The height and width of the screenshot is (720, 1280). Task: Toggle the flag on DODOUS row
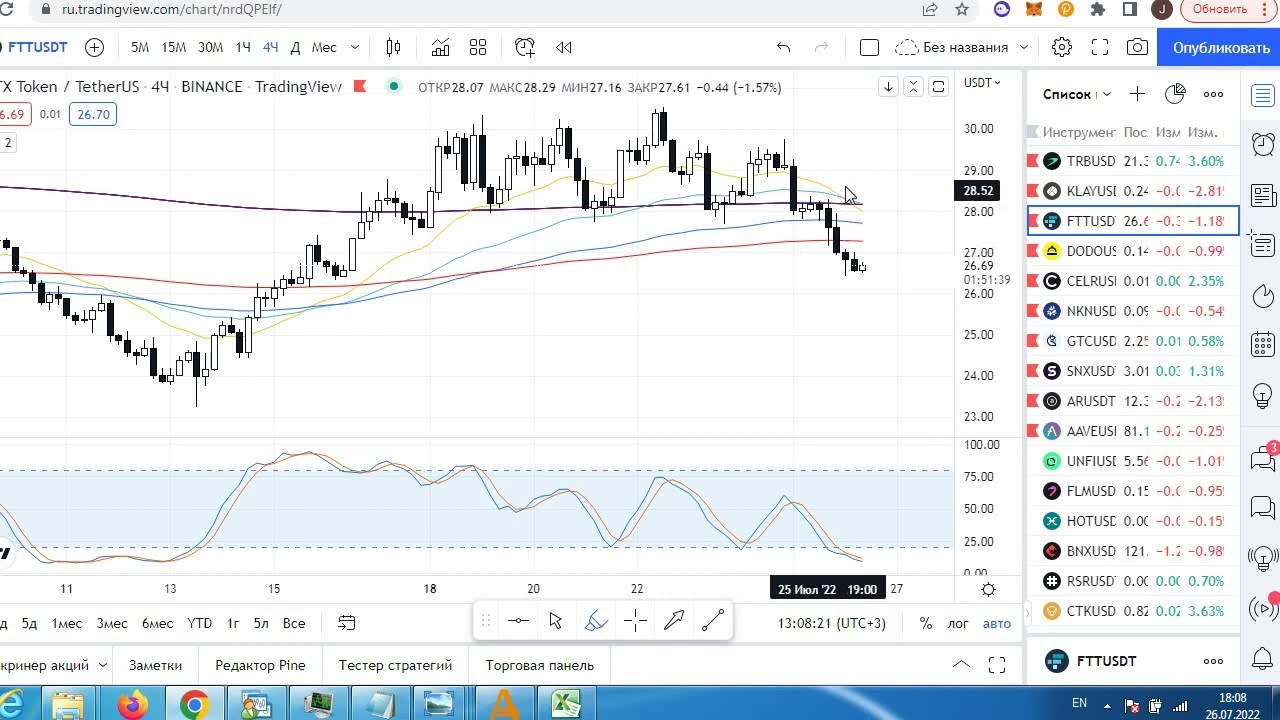pyautogui.click(x=1034, y=251)
